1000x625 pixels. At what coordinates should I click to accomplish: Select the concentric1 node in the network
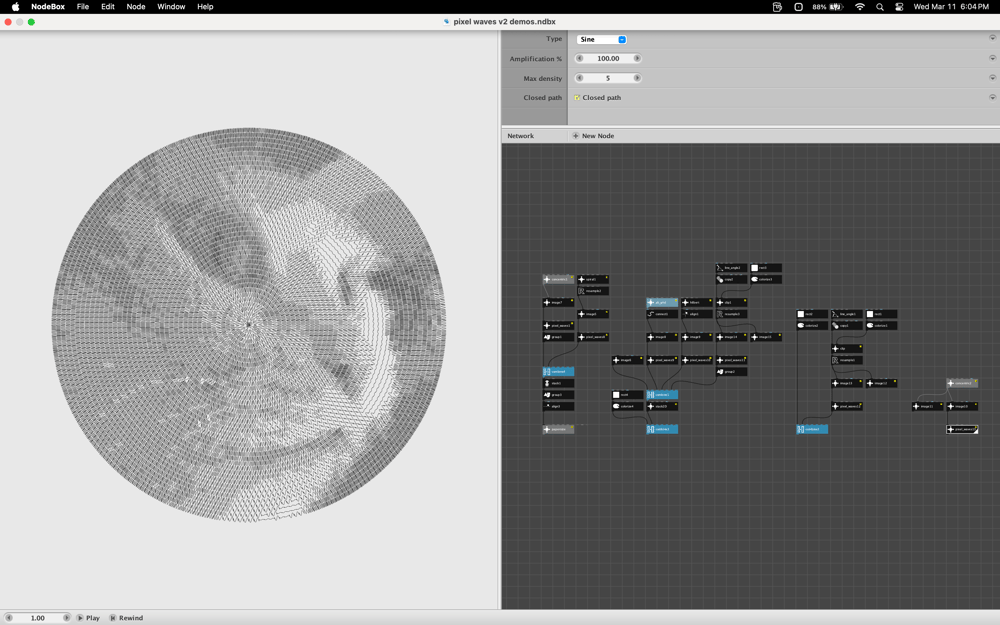point(558,279)
